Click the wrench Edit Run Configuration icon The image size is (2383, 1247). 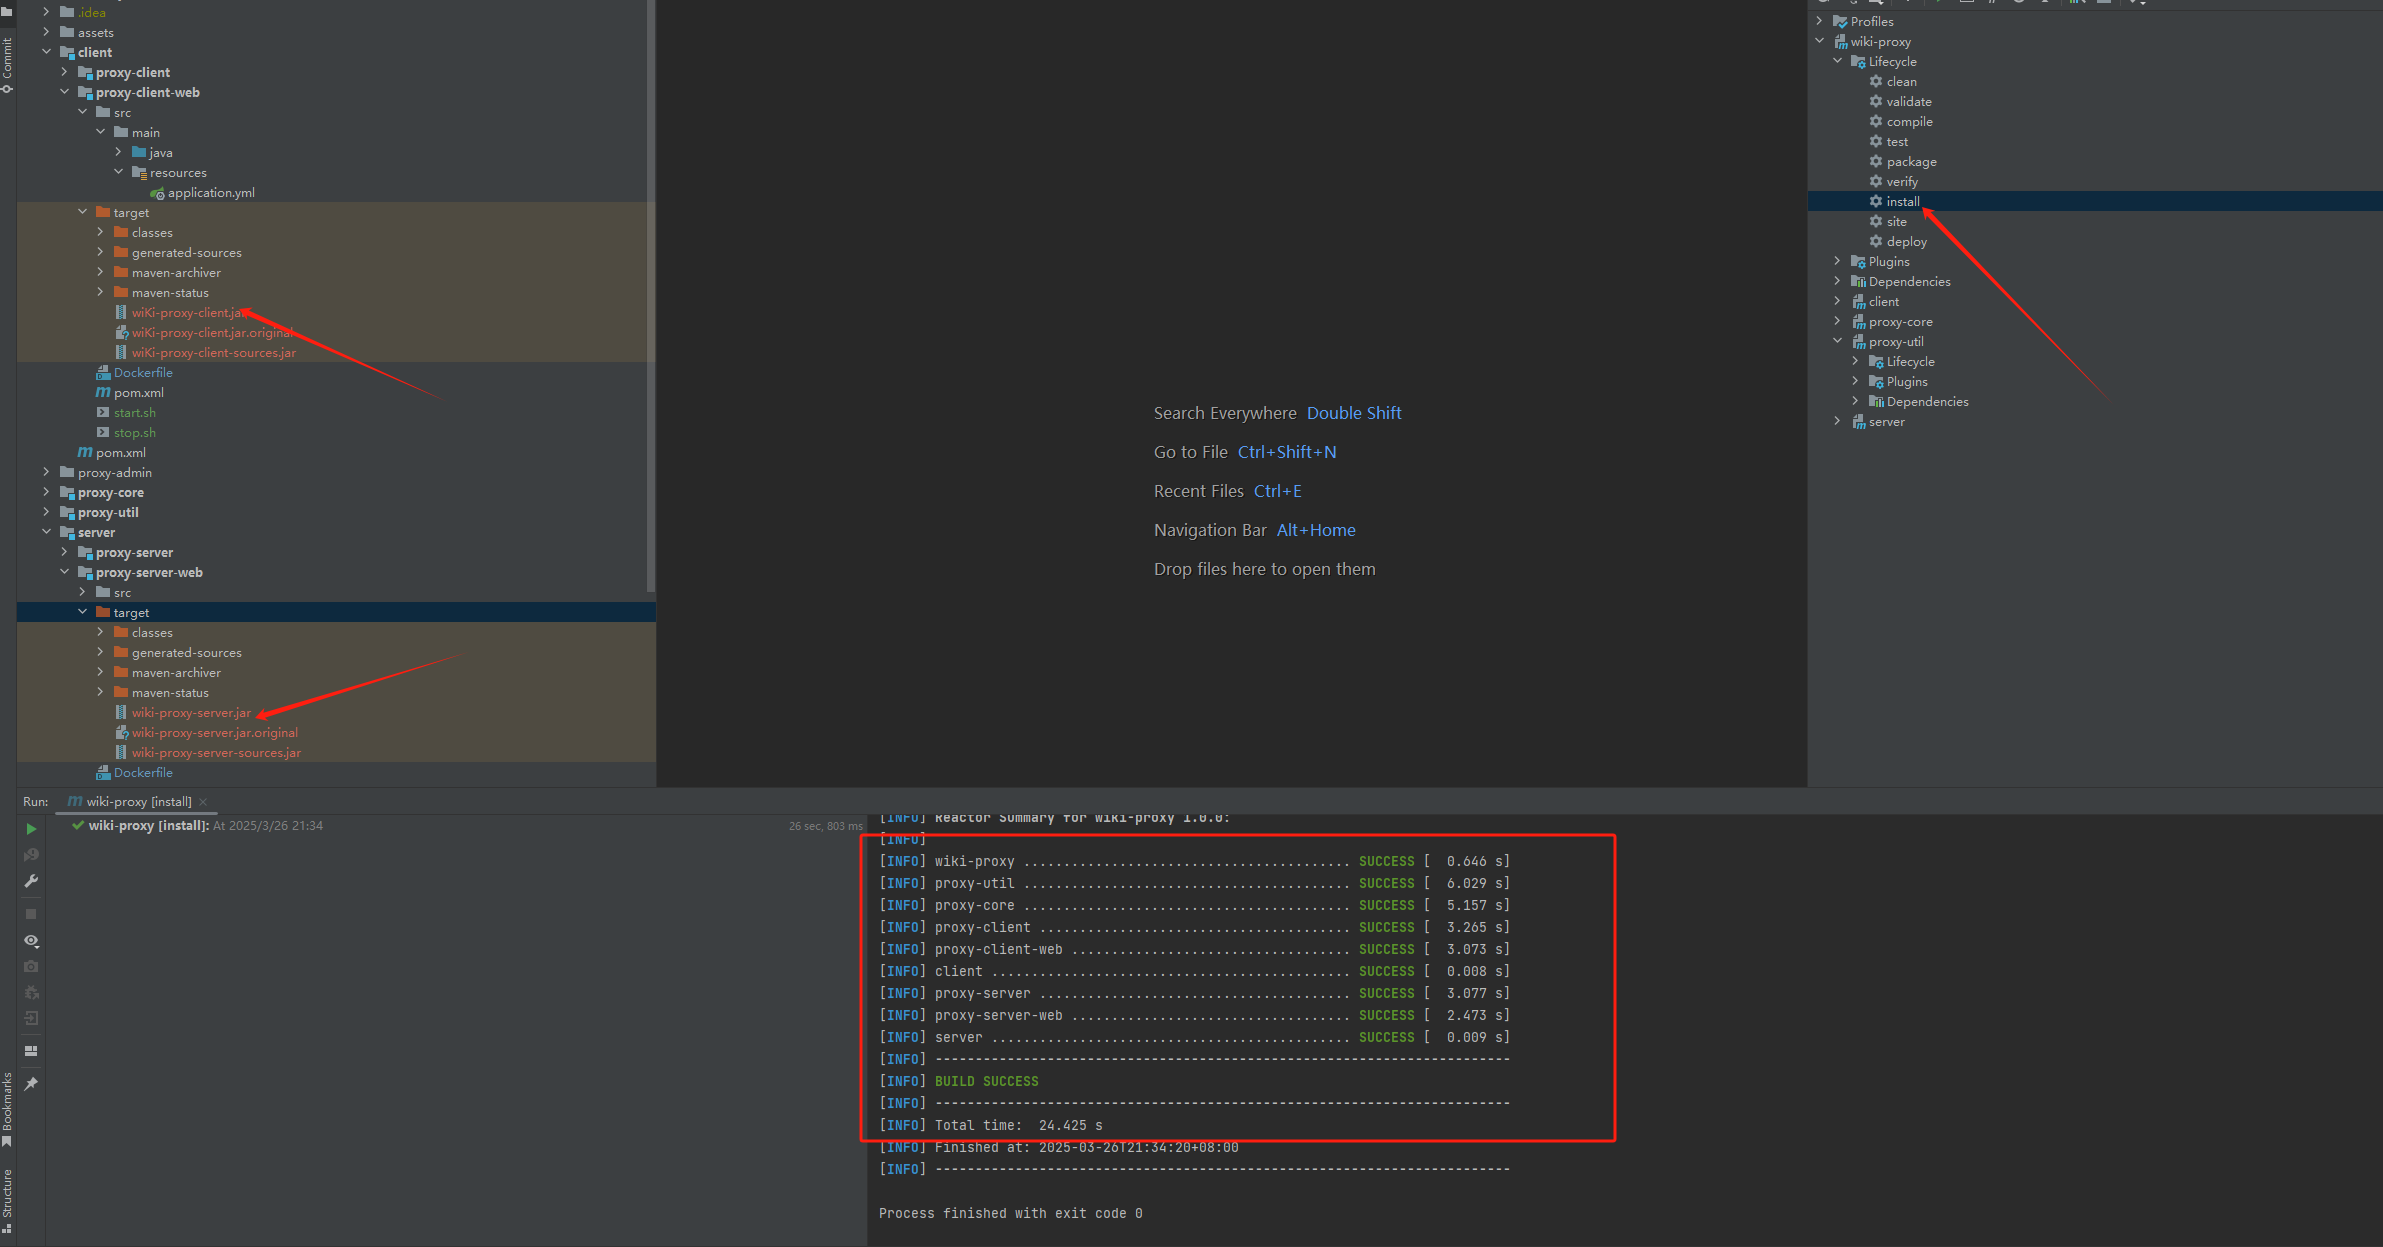coord(31,881)
